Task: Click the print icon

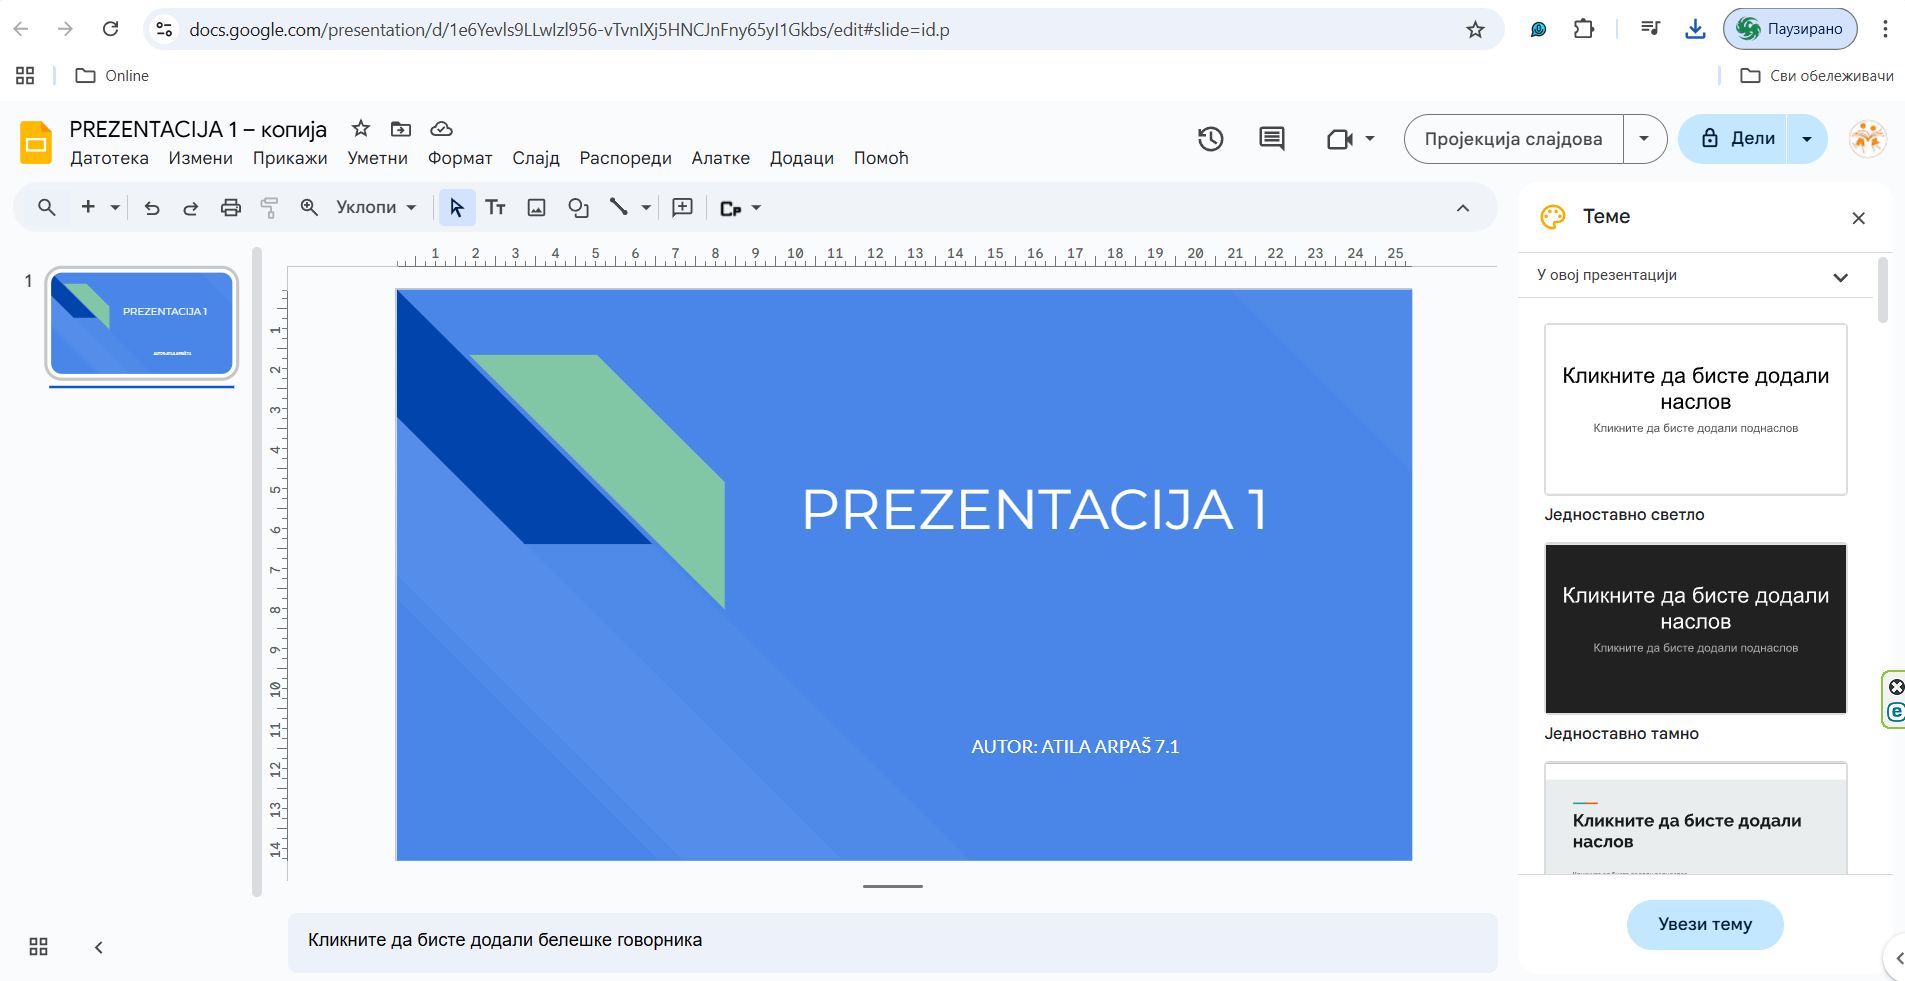Action: click(231, 208)
